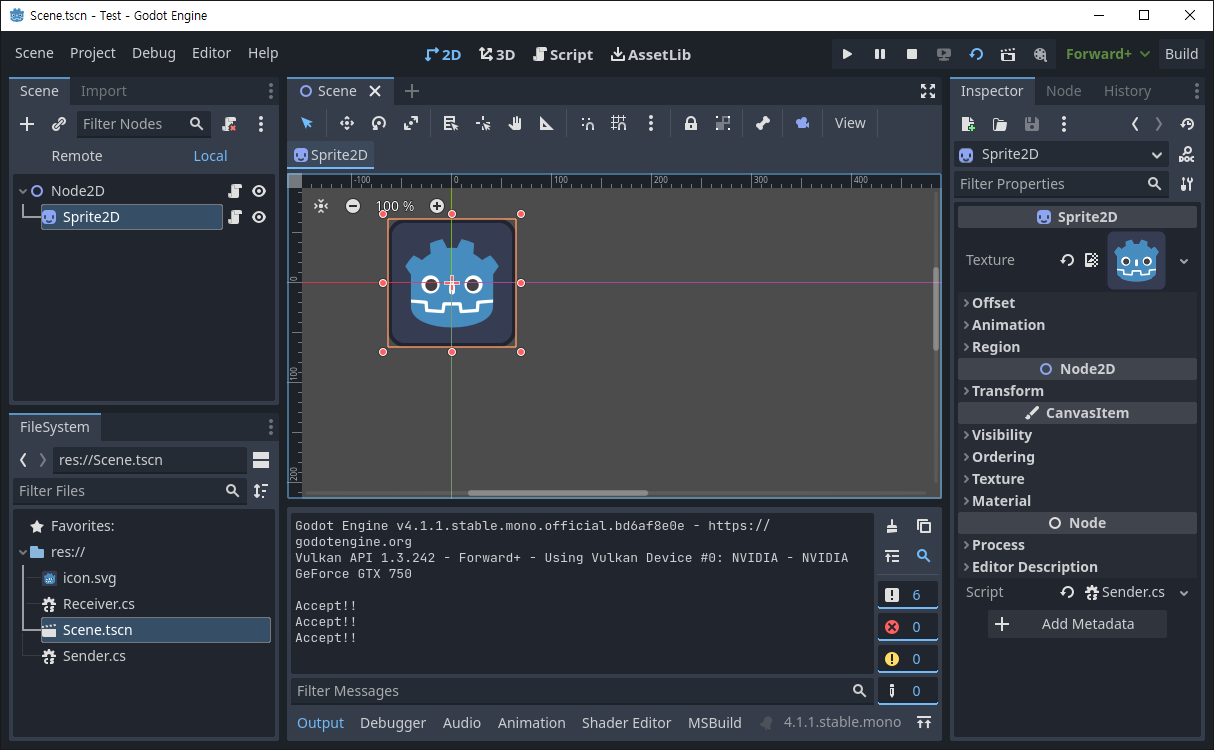The image size is (1214, 750).
Task: Open the viewport View menu
Action: coord(850,123)
